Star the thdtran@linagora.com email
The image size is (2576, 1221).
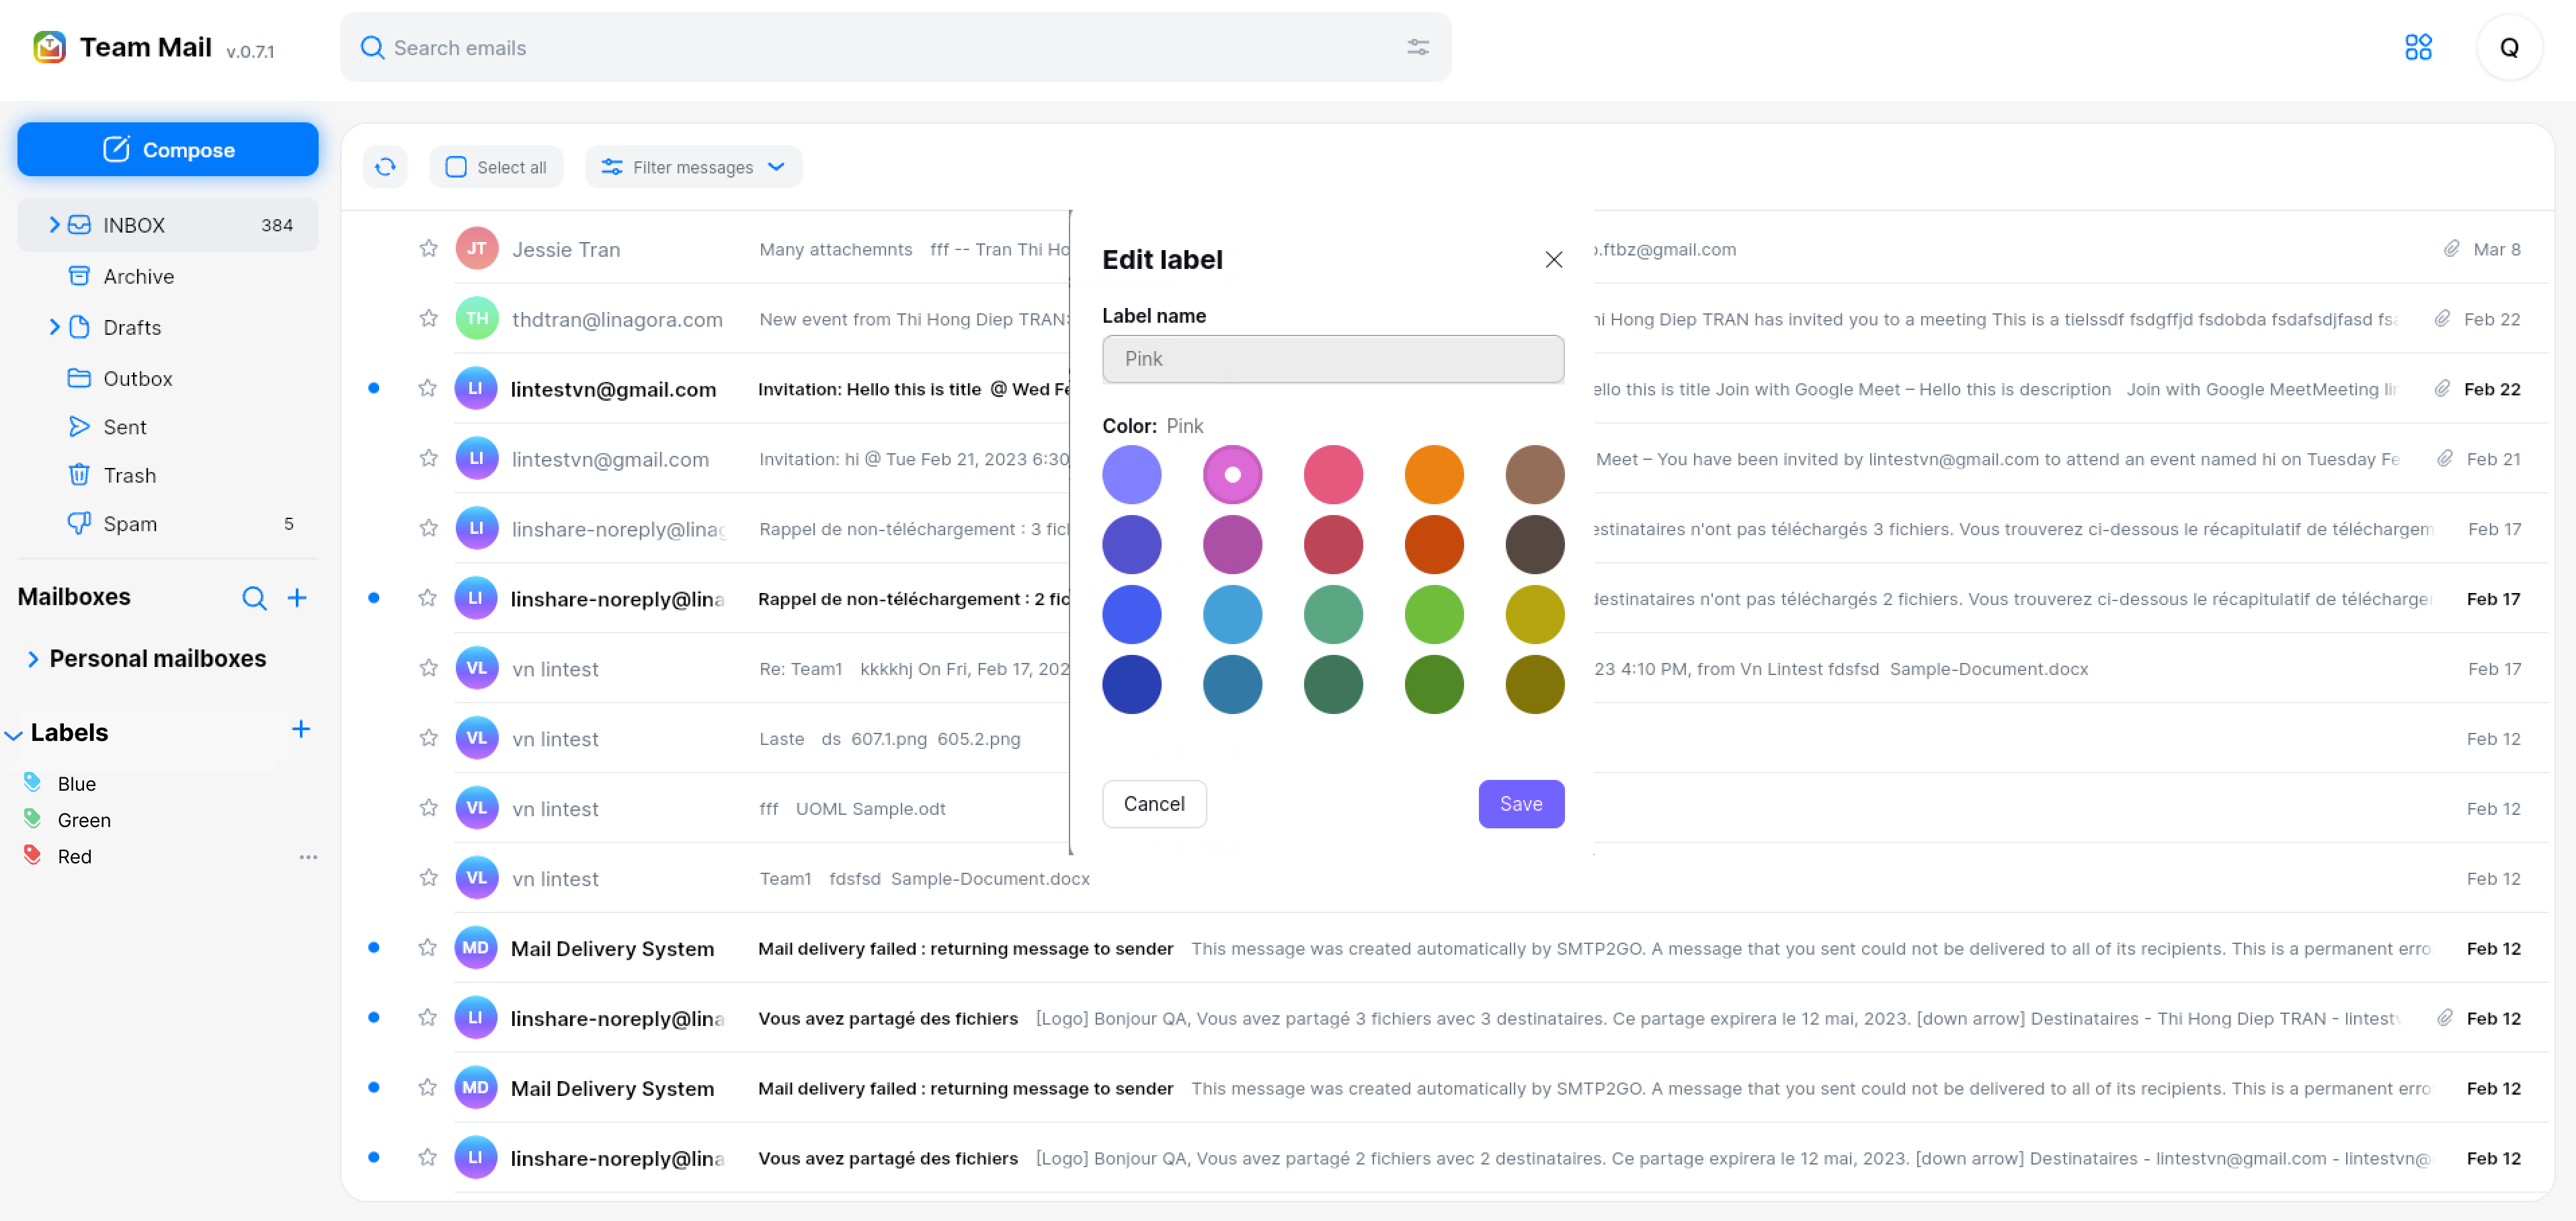tap(428, 318)
